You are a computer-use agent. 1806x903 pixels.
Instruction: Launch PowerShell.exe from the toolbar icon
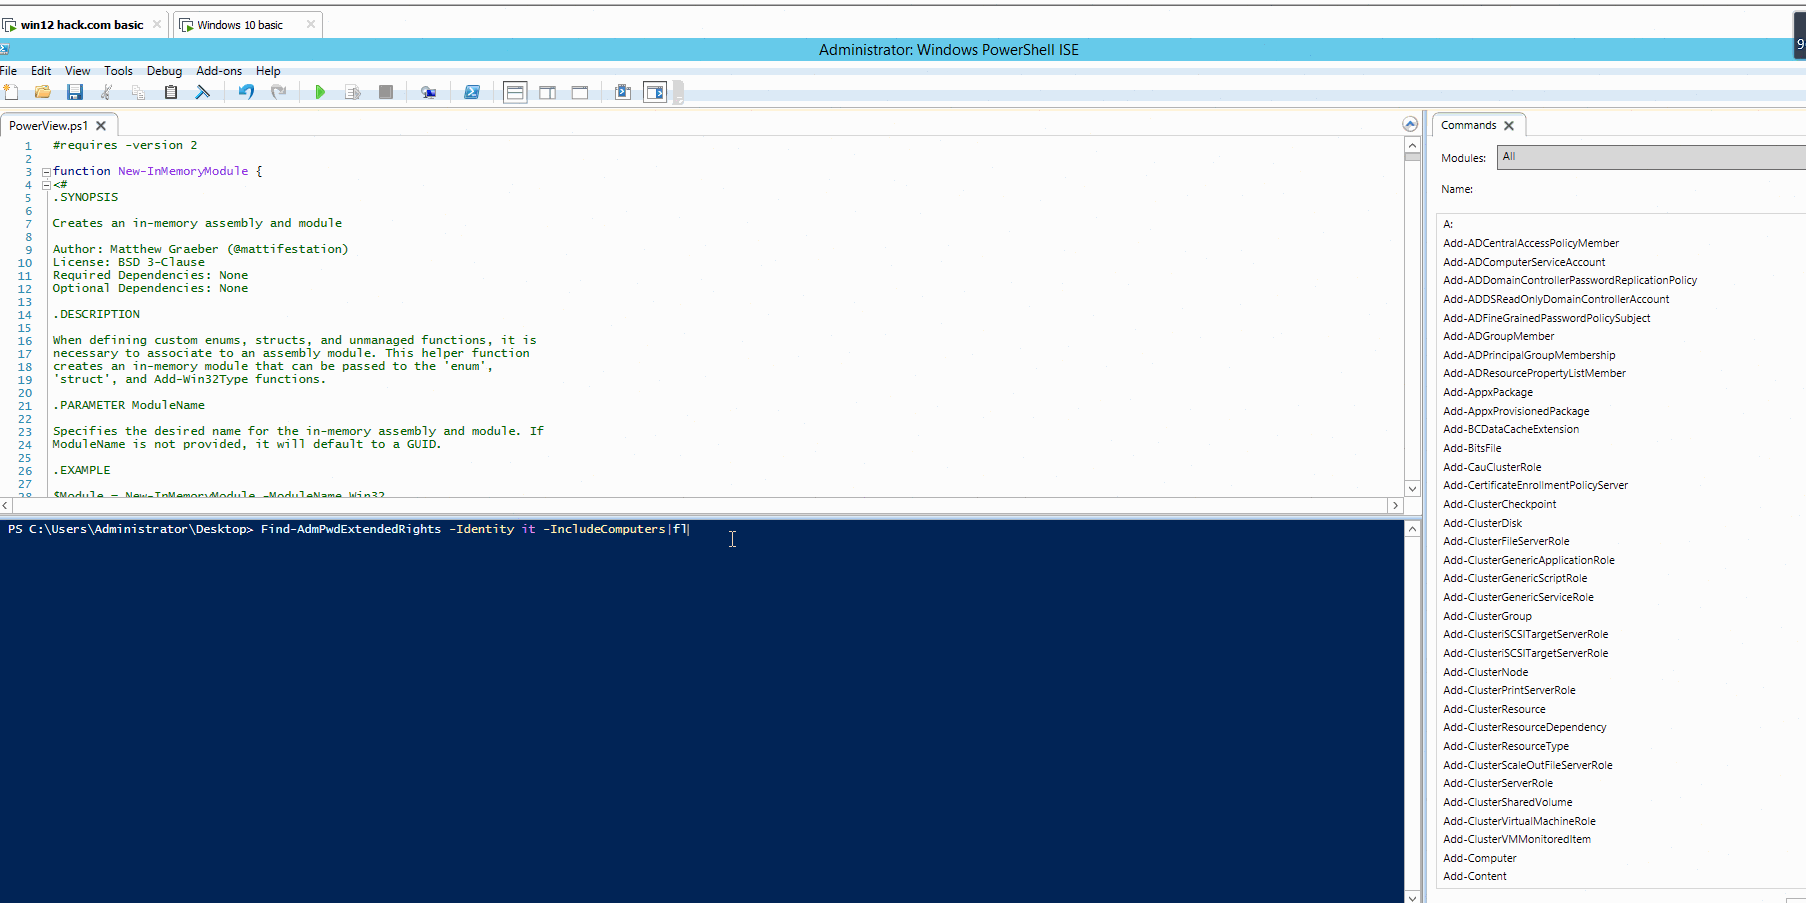tap(472, 92)
